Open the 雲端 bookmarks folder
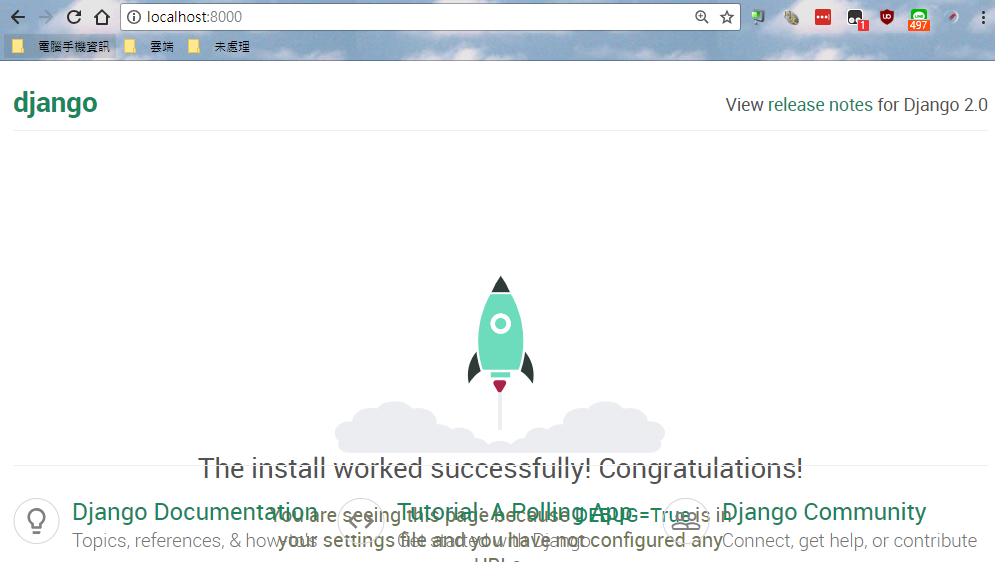Screen dimensions: 995x562 pyautogui.click(x=149, y=46)
